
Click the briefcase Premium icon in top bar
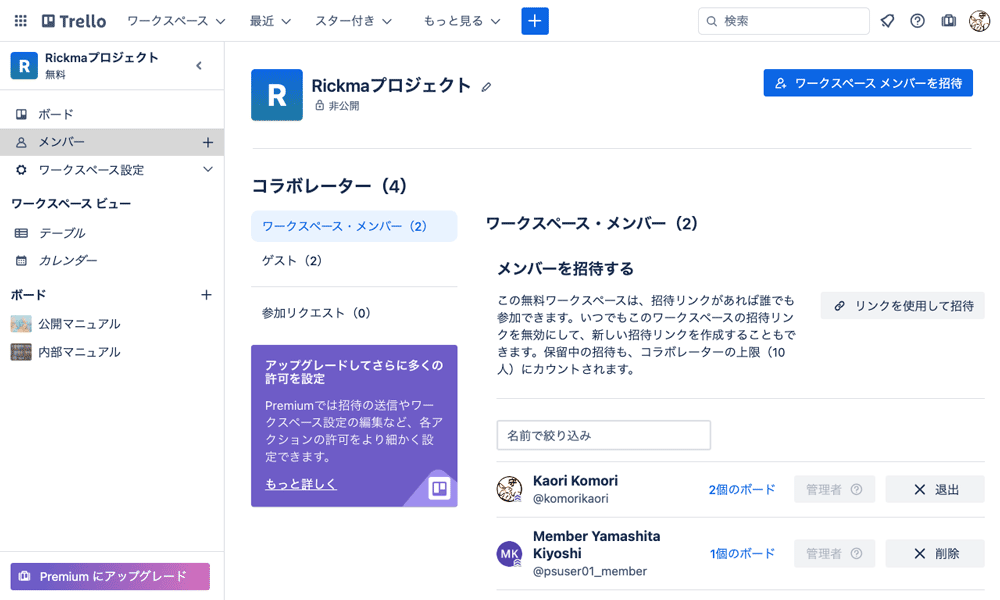[x=948, y=21]
